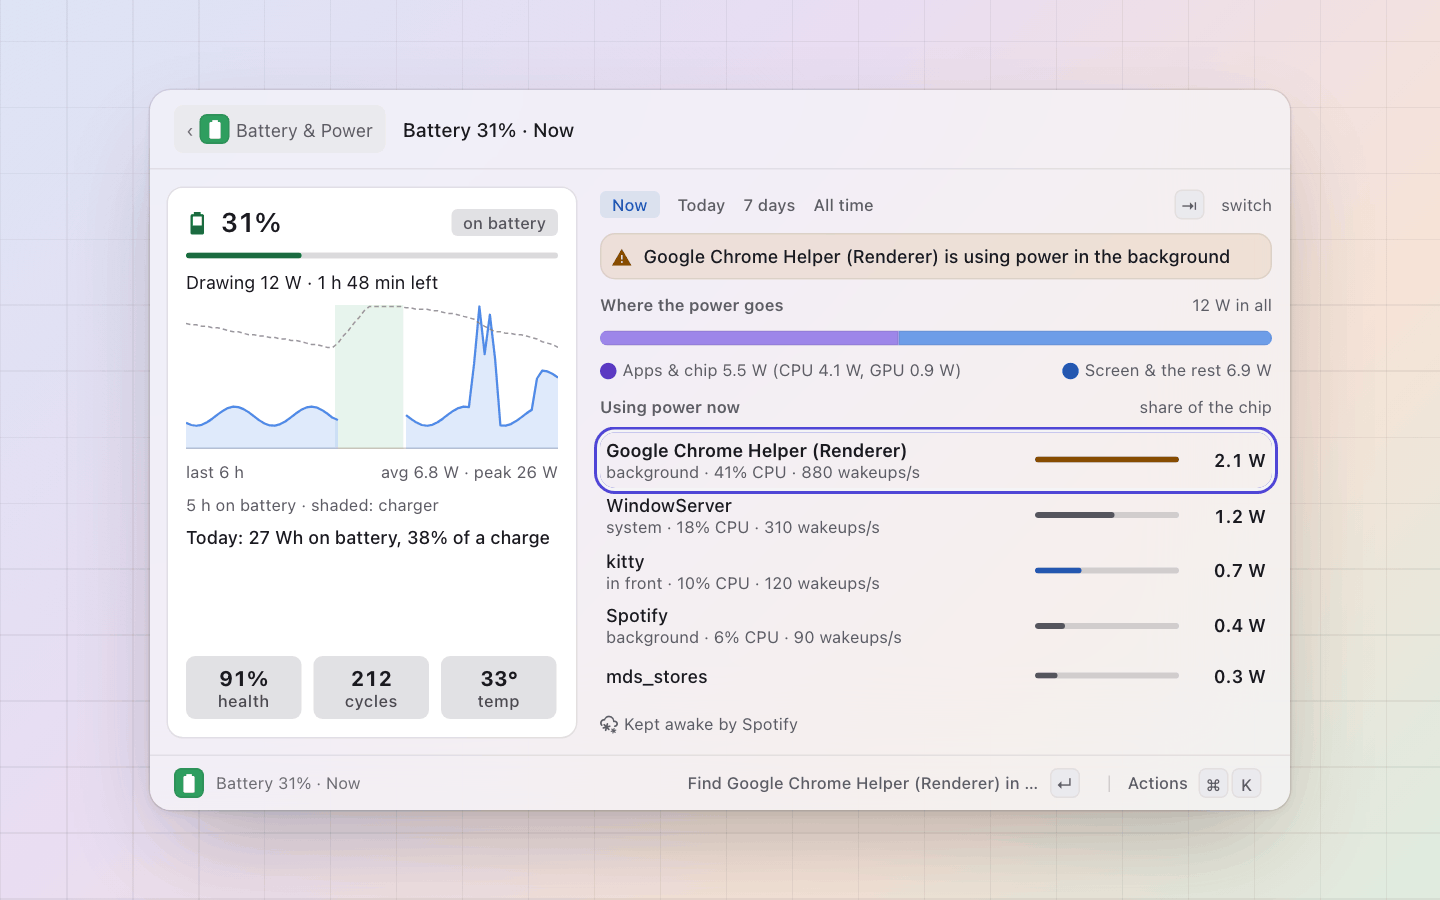Select the kitty process row
1440x900 pixels.
click(936, 571)
